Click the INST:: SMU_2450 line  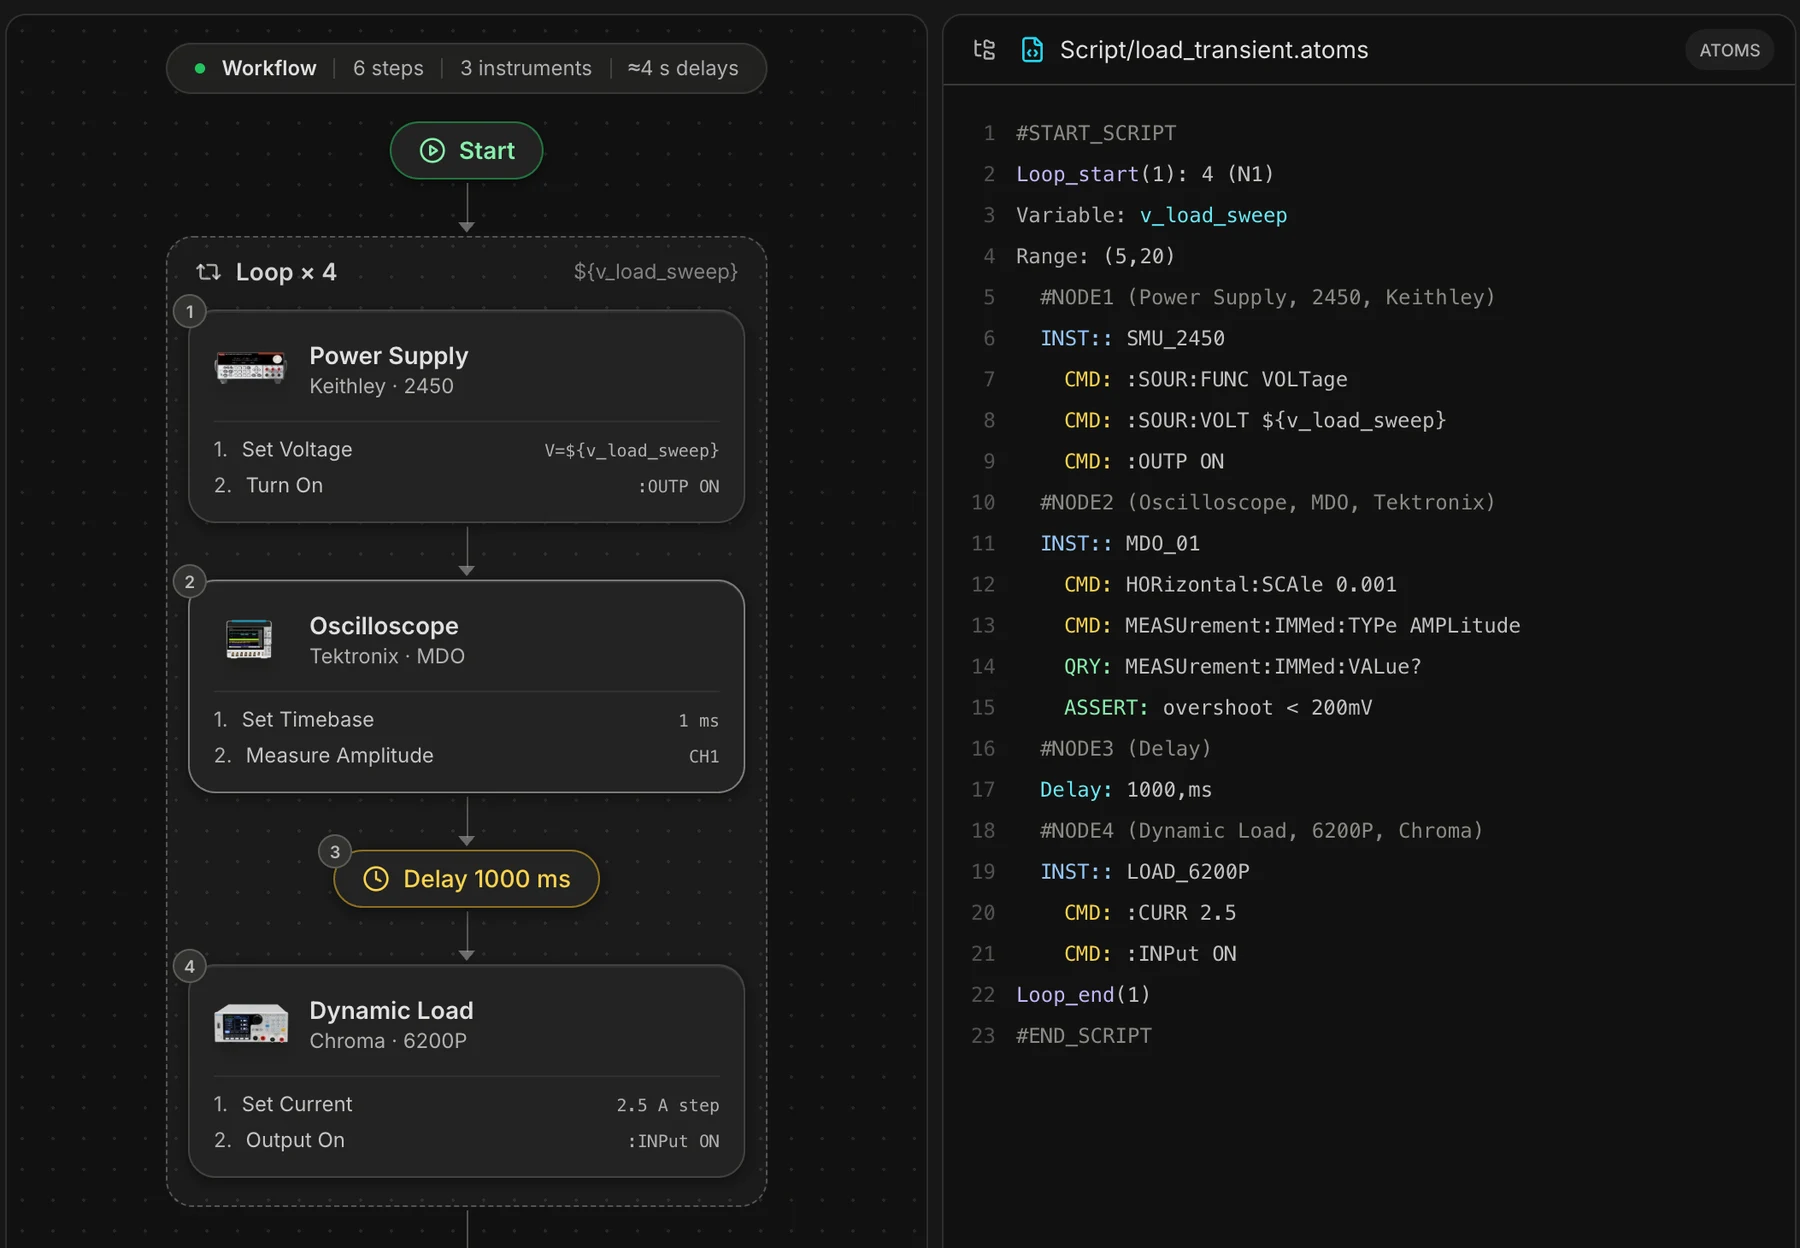tap(1132, 338)
